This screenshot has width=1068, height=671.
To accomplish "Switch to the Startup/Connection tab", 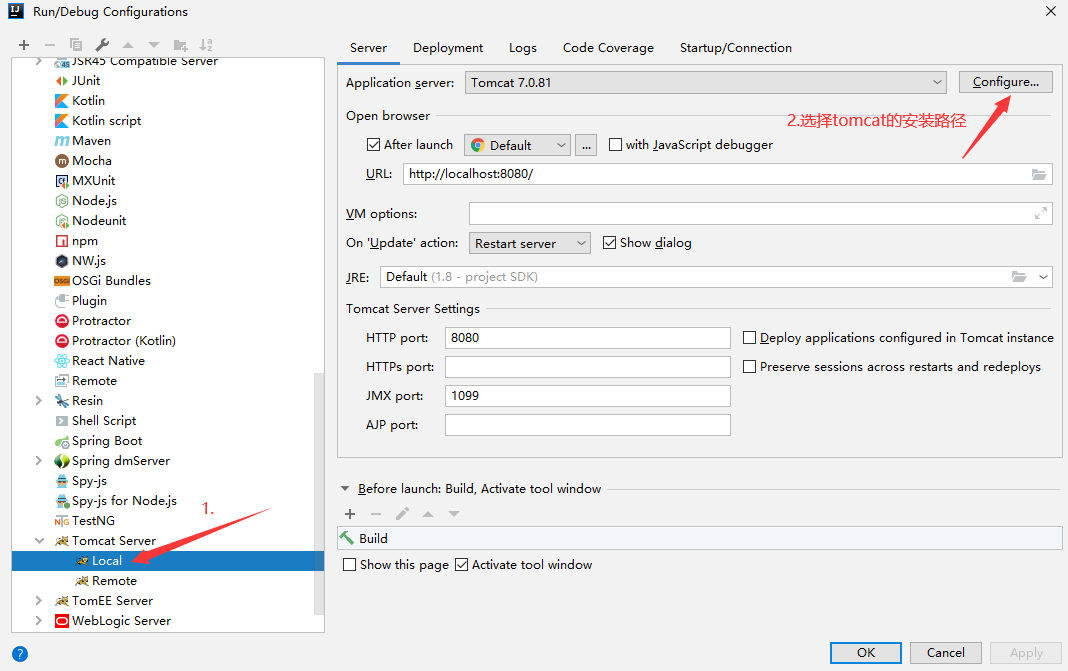I will tap(736, 48).
